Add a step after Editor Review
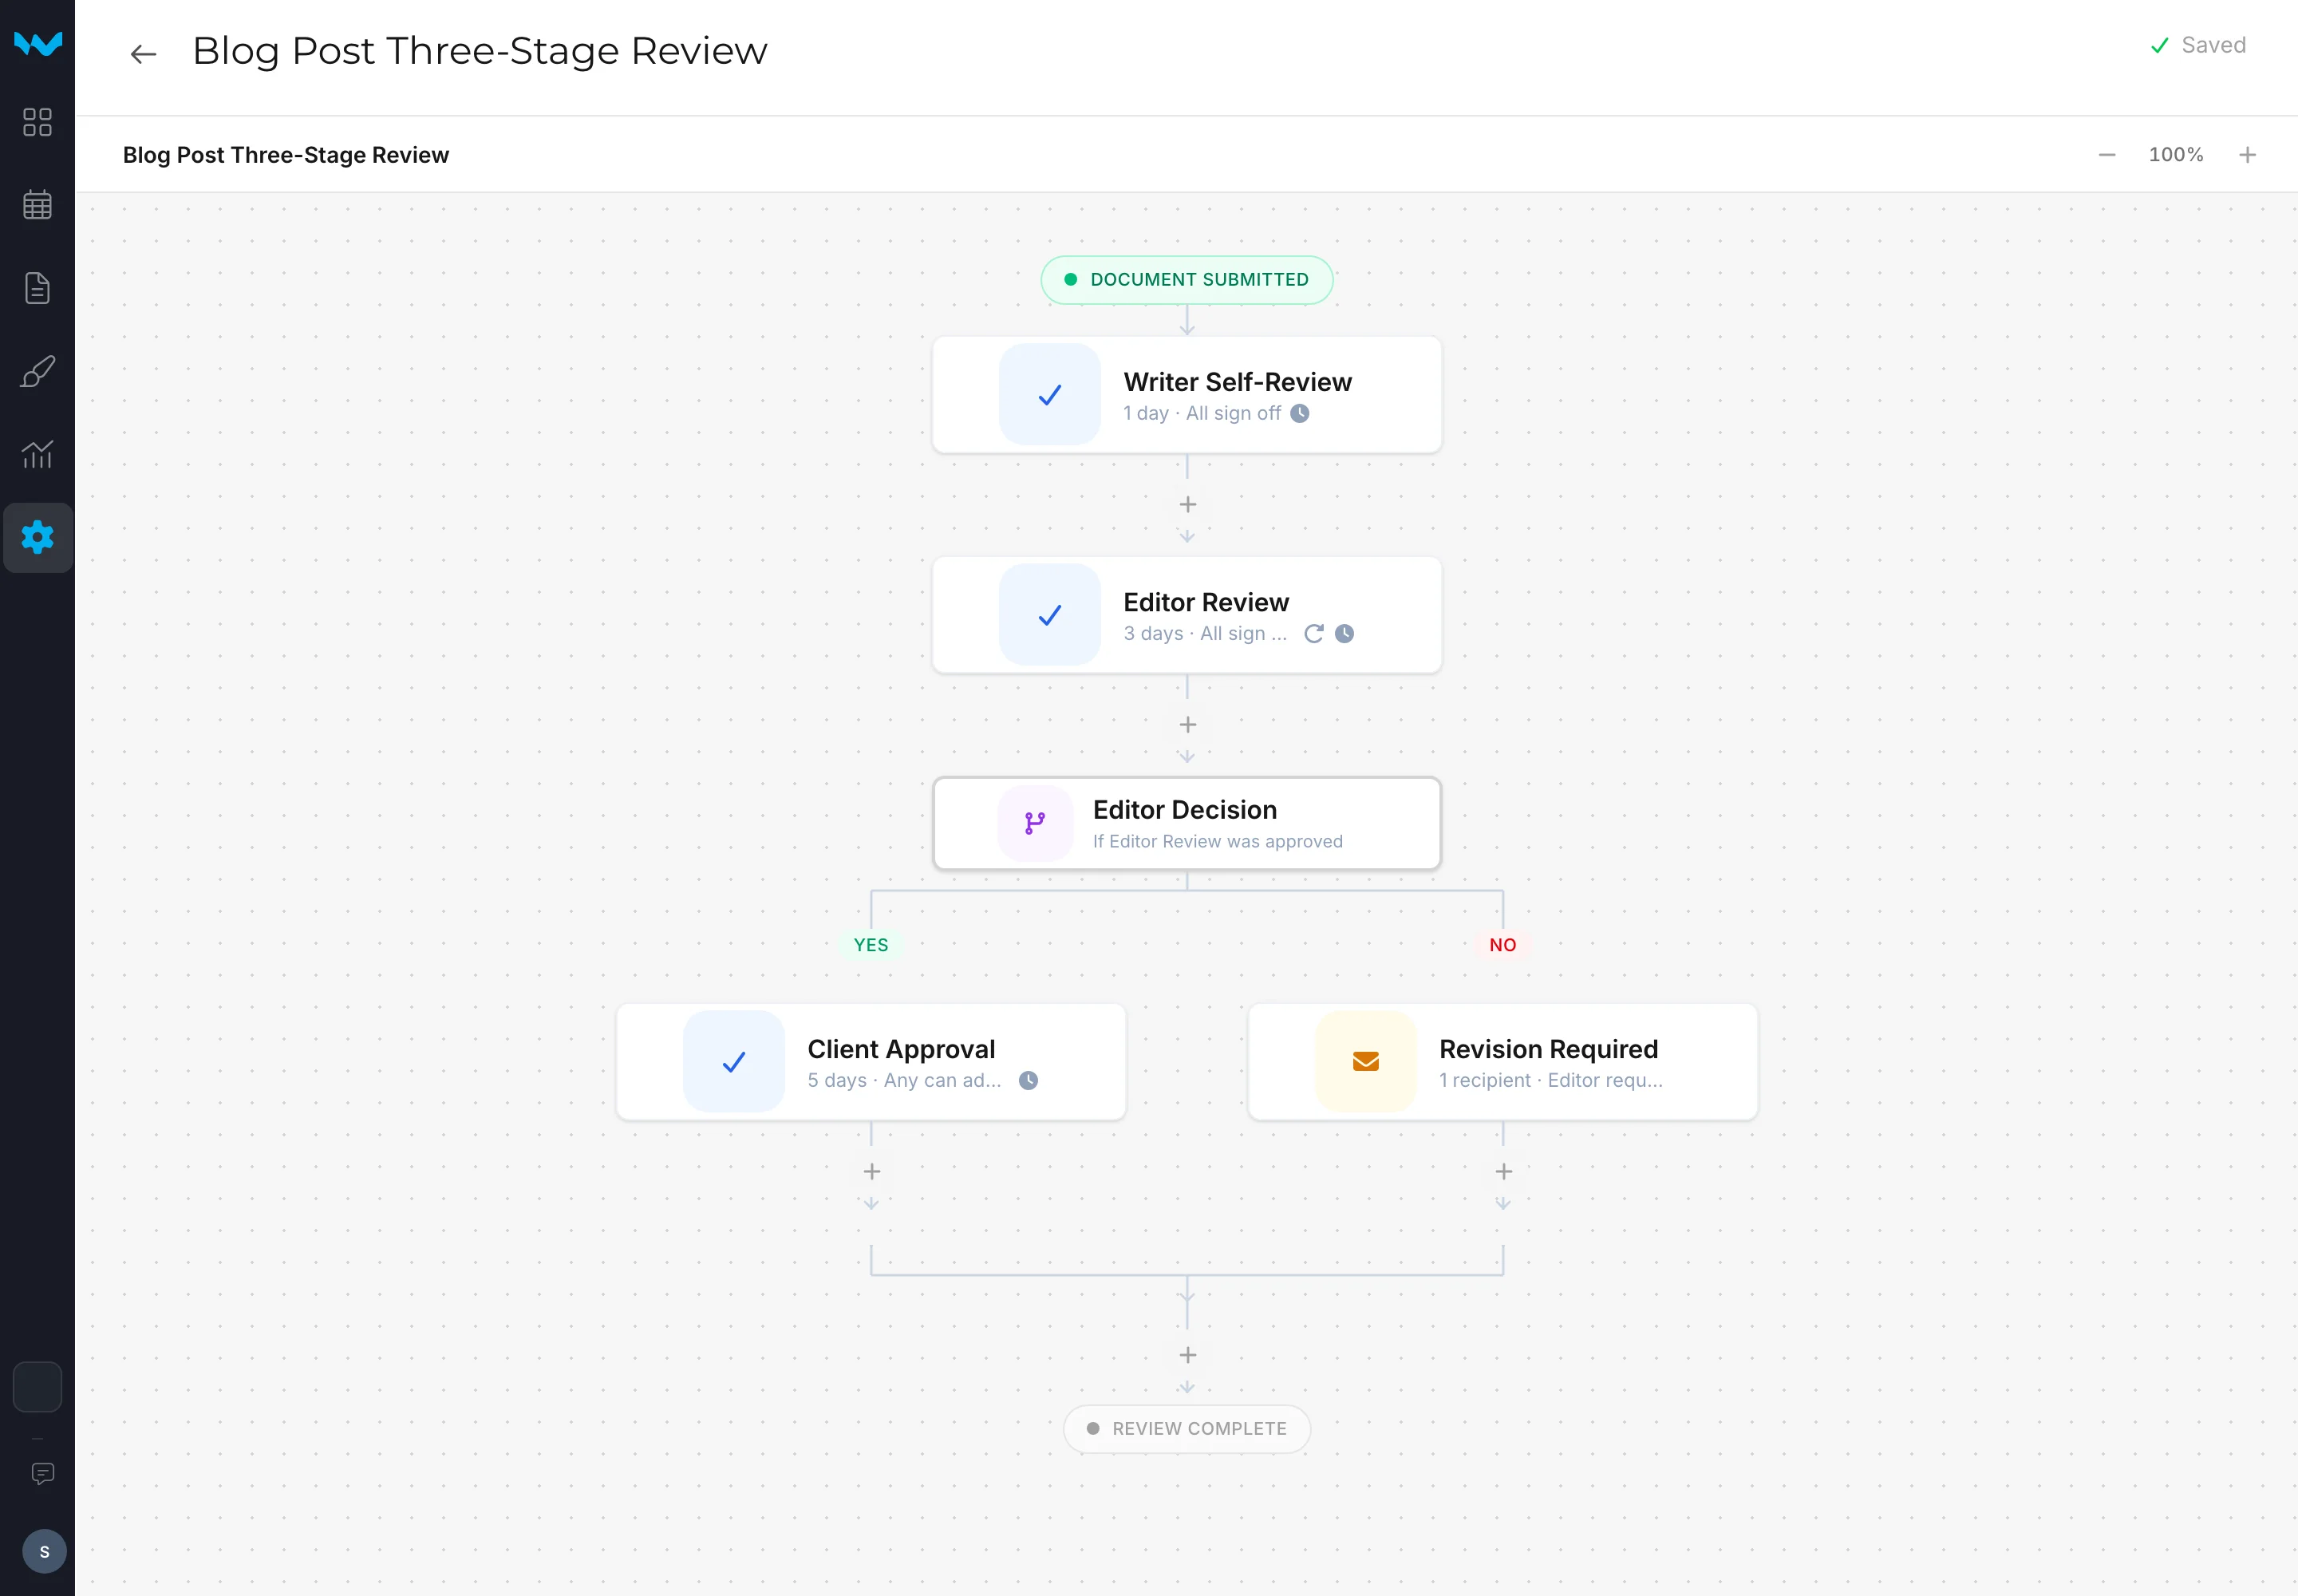Viewport: 2298px width, 1596px height. 1187,725
